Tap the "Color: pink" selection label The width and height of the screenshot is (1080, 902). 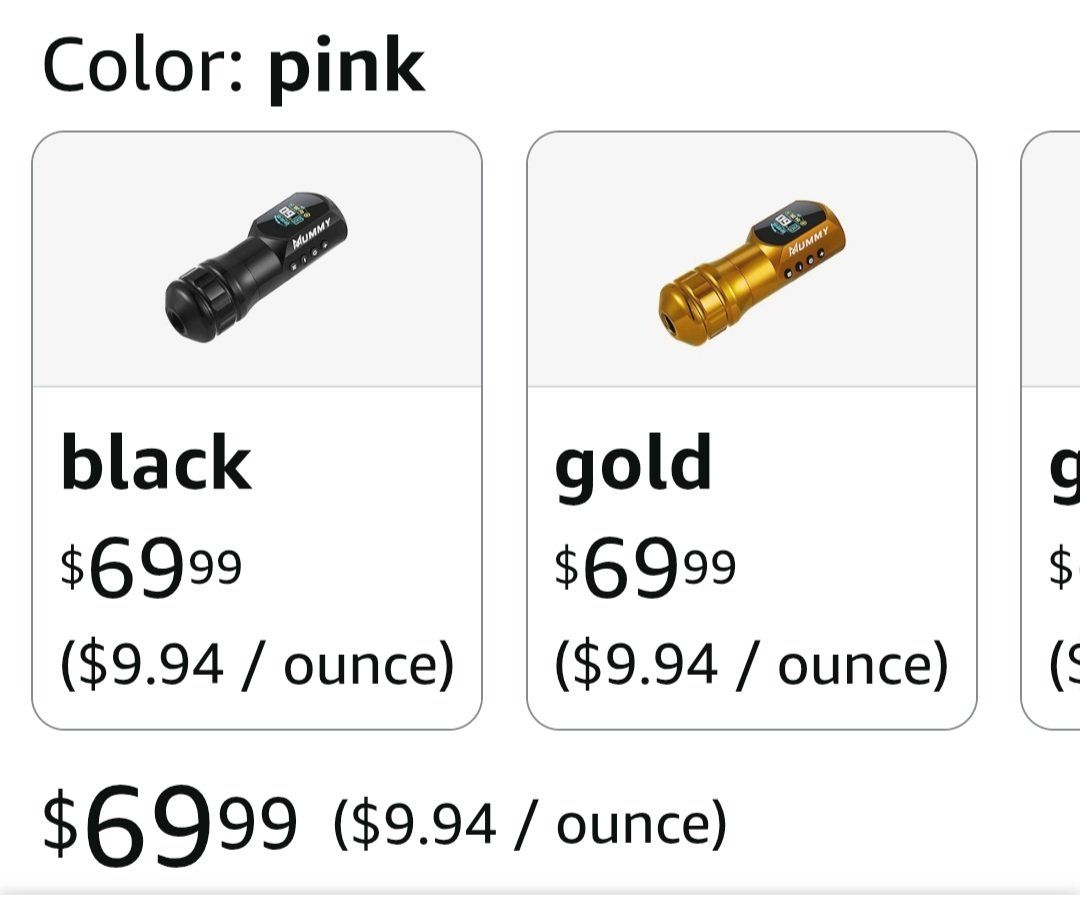pyautogui.click(x=233, y=66)
